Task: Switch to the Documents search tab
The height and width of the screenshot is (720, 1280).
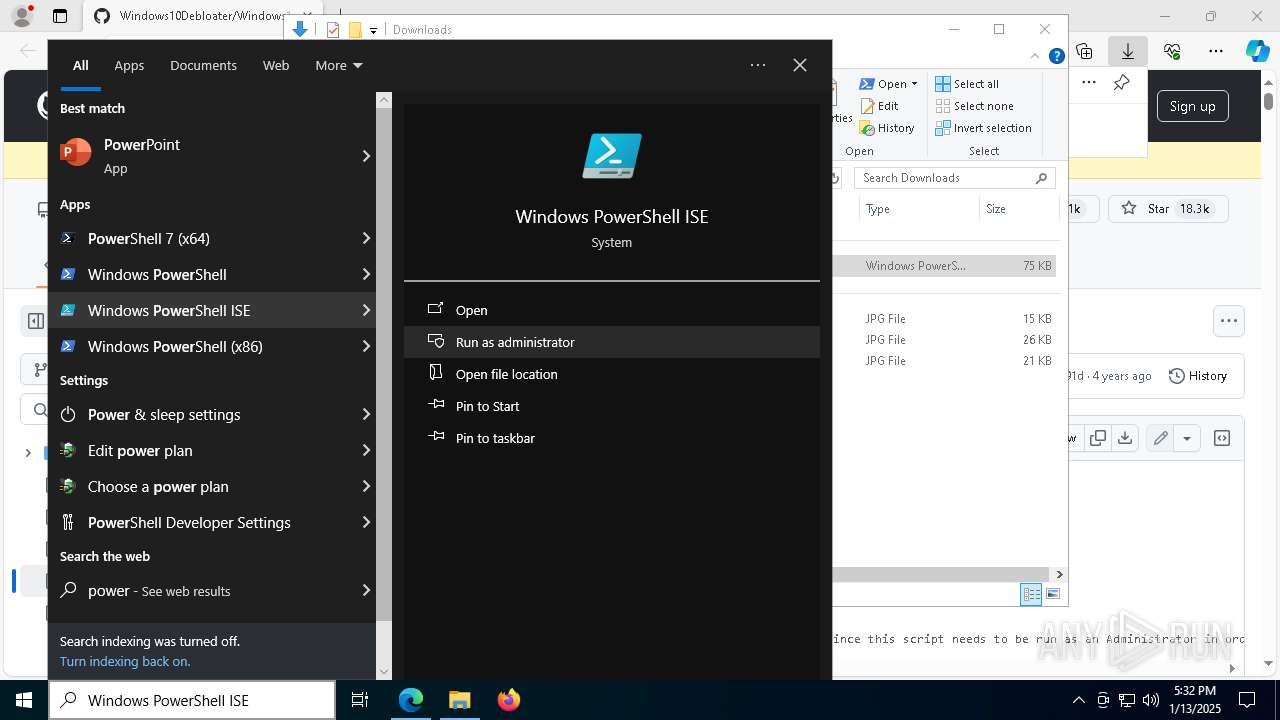Action: 203,65
